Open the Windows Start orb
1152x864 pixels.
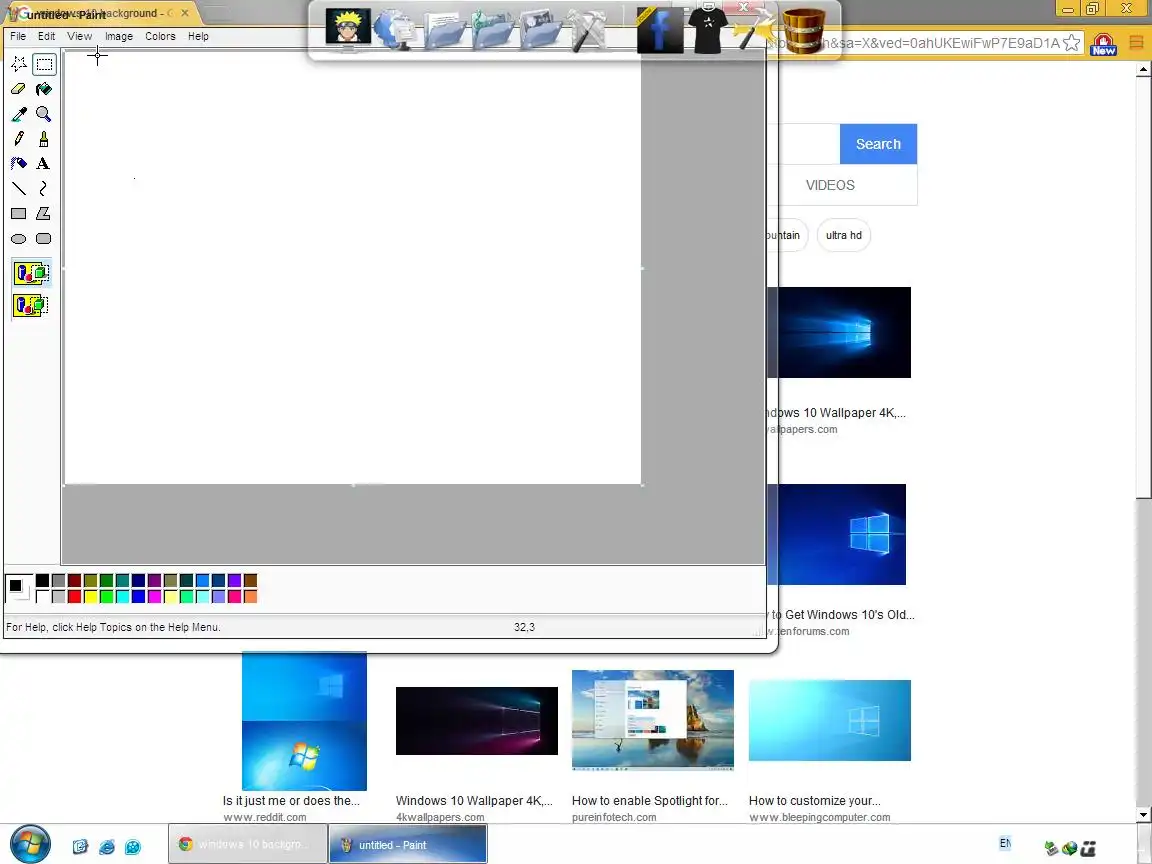(x=30, y=844)
